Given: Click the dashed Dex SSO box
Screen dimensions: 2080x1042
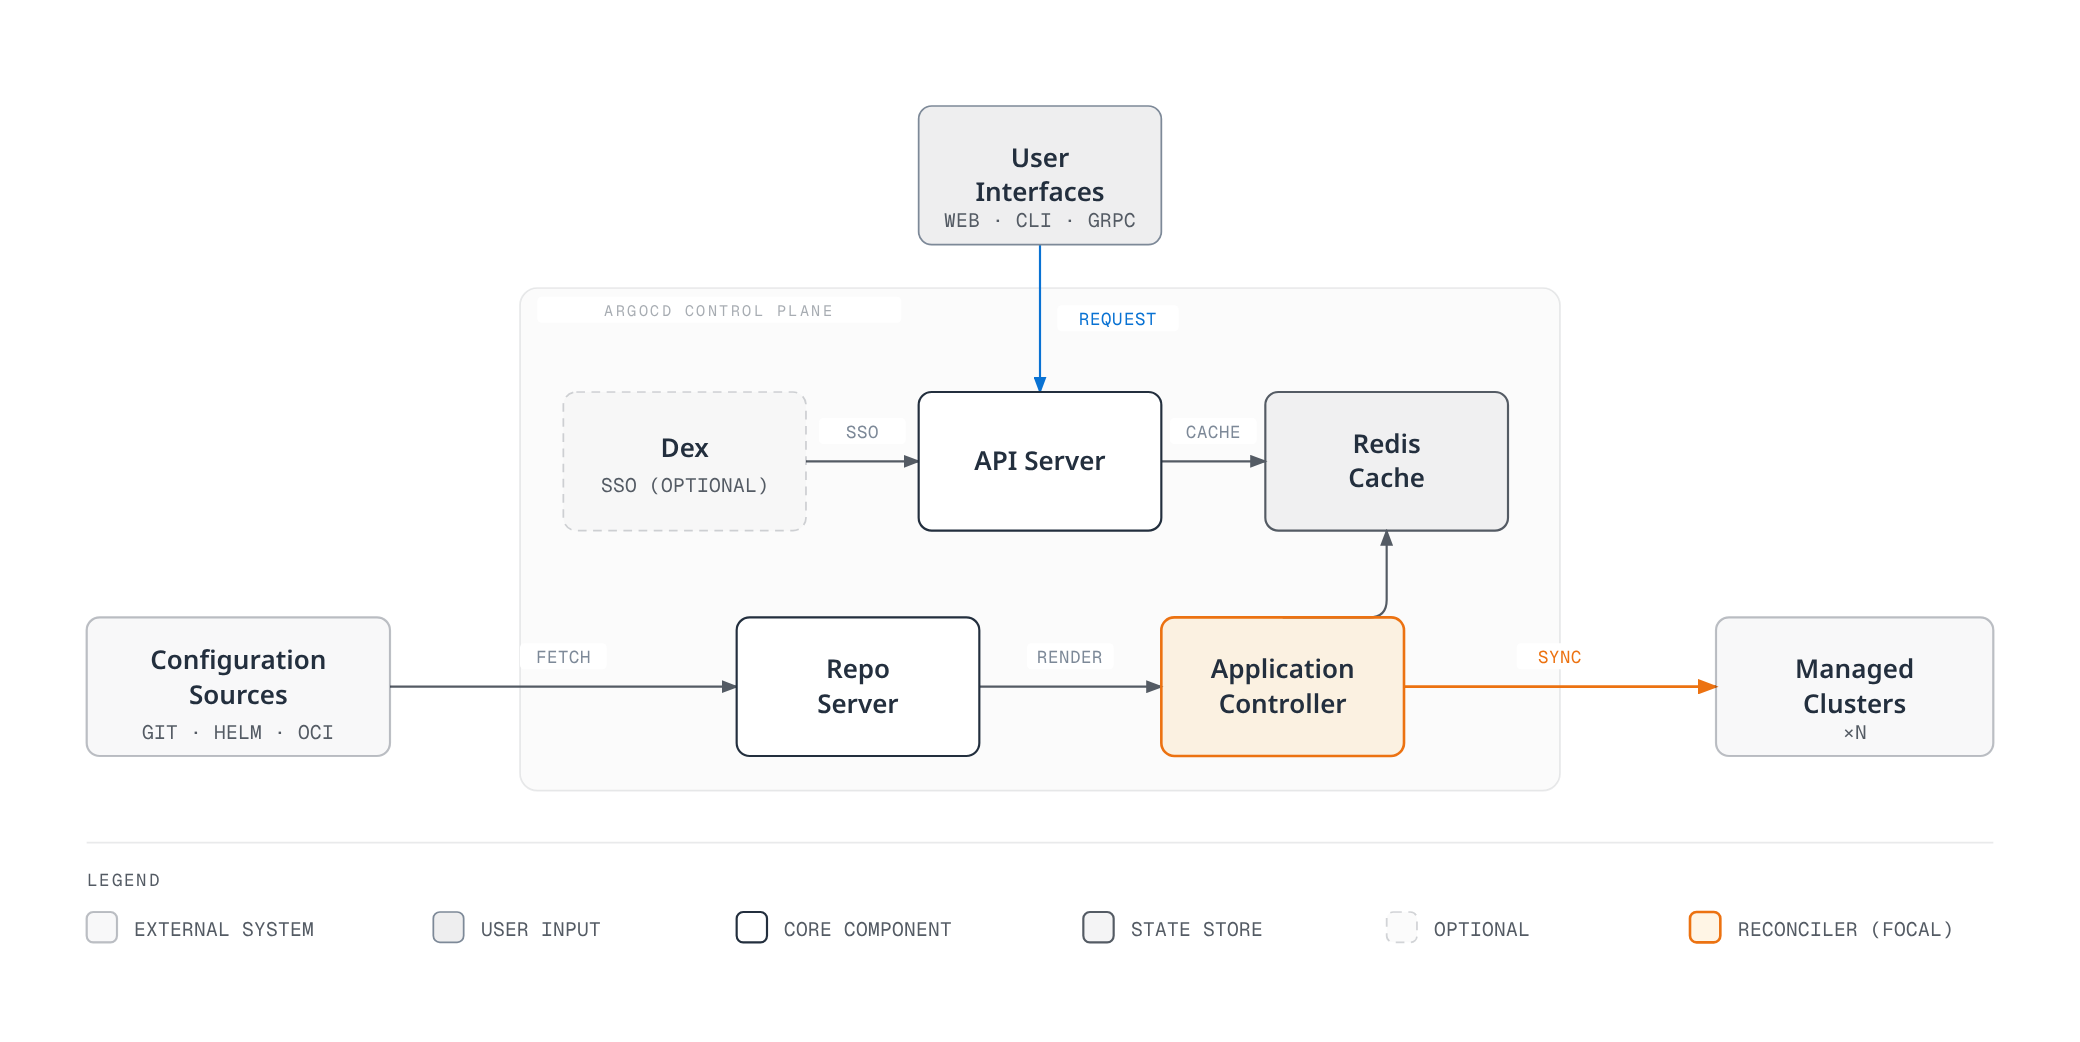Looking at the screenshot, I should [x=685, y=461].
